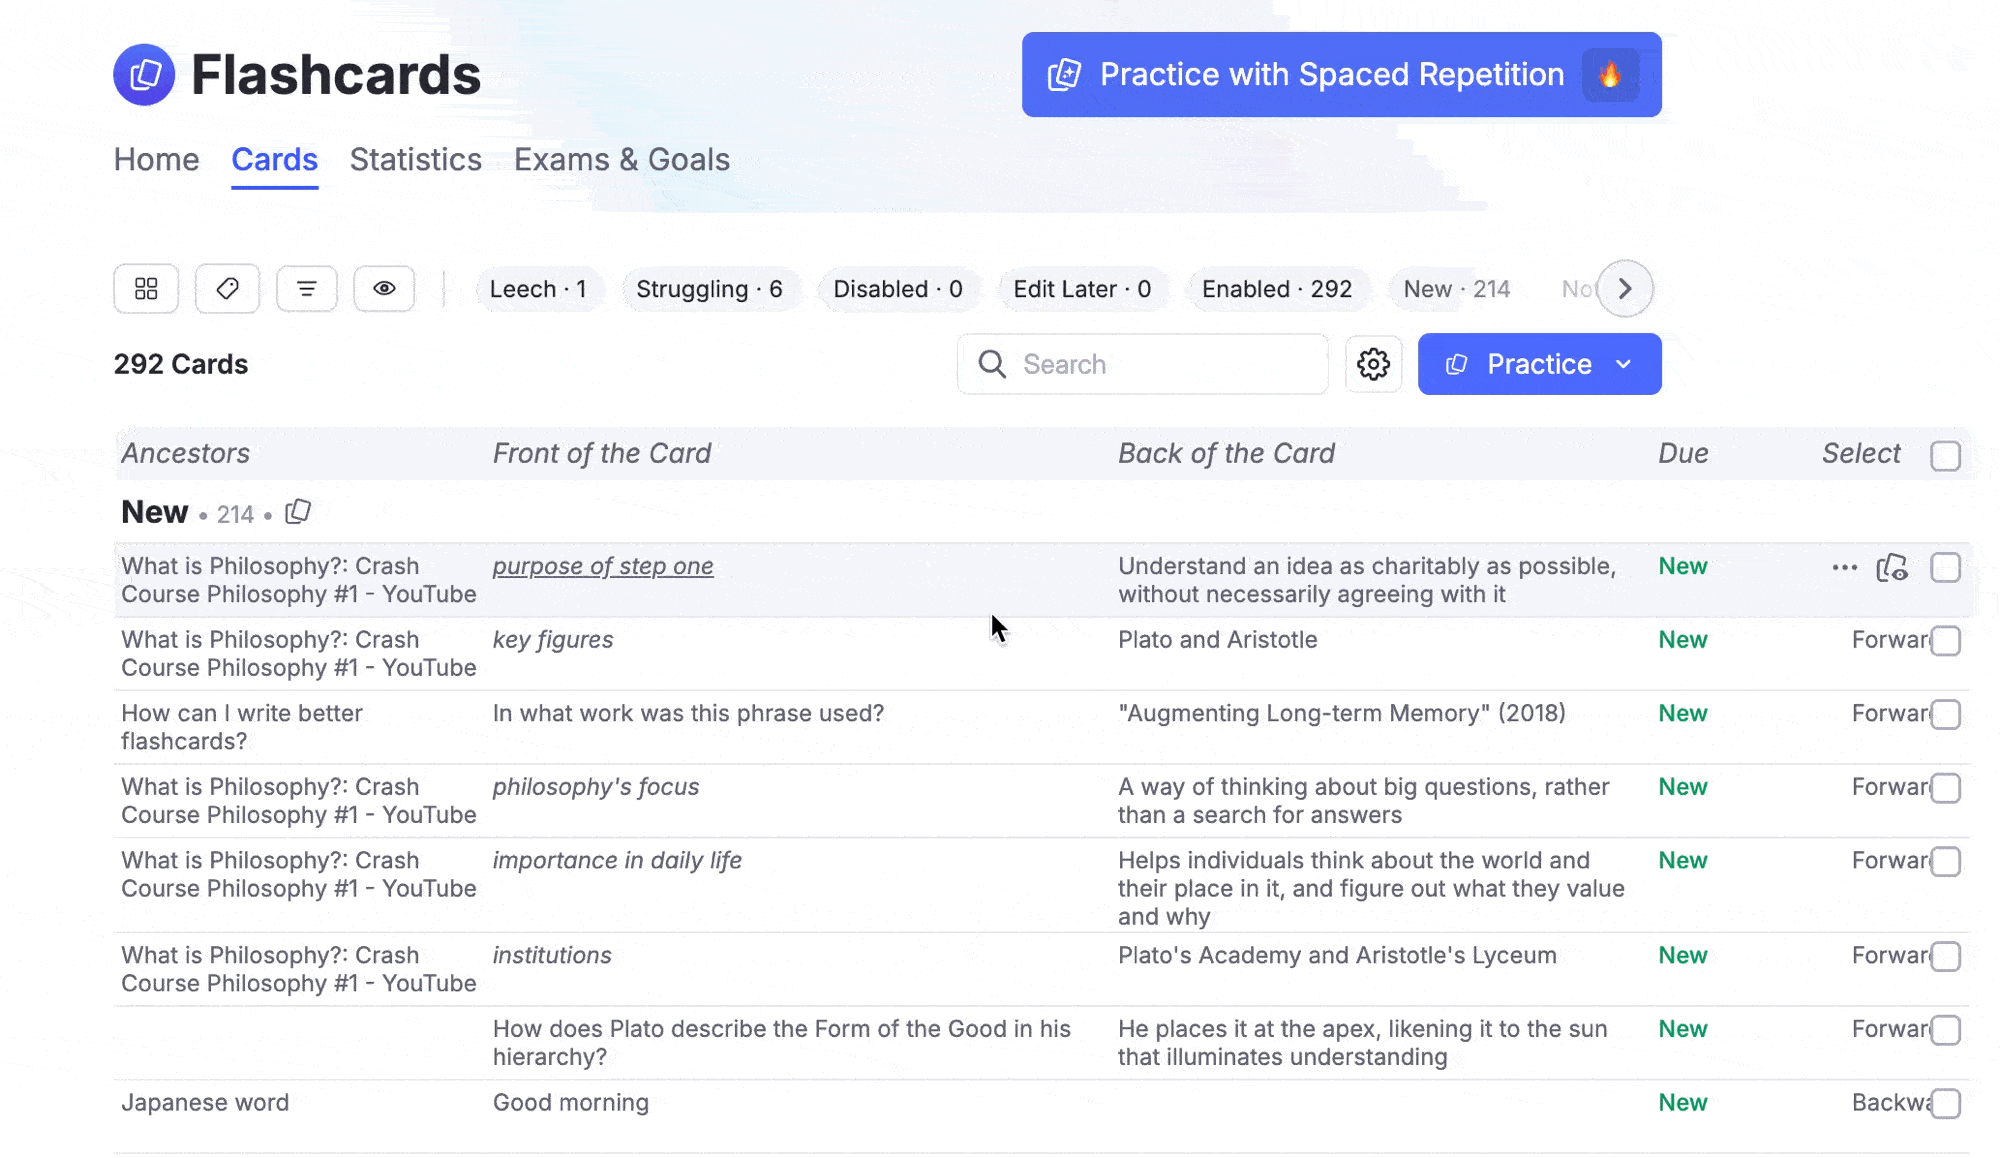This screenshot has width=2000, height=1158.
Task: Open the card table settings gear
Action: coord(1373,364)
